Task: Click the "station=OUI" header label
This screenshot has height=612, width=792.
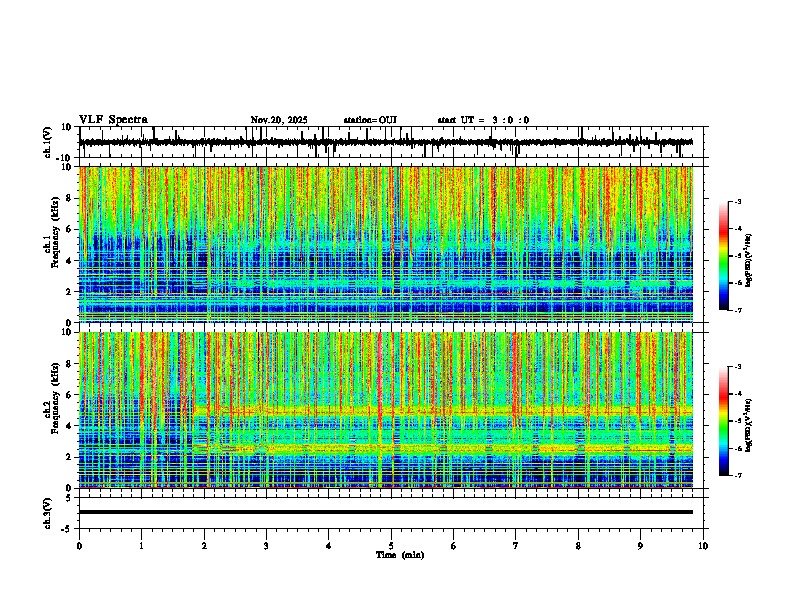Action: [370, 120]
